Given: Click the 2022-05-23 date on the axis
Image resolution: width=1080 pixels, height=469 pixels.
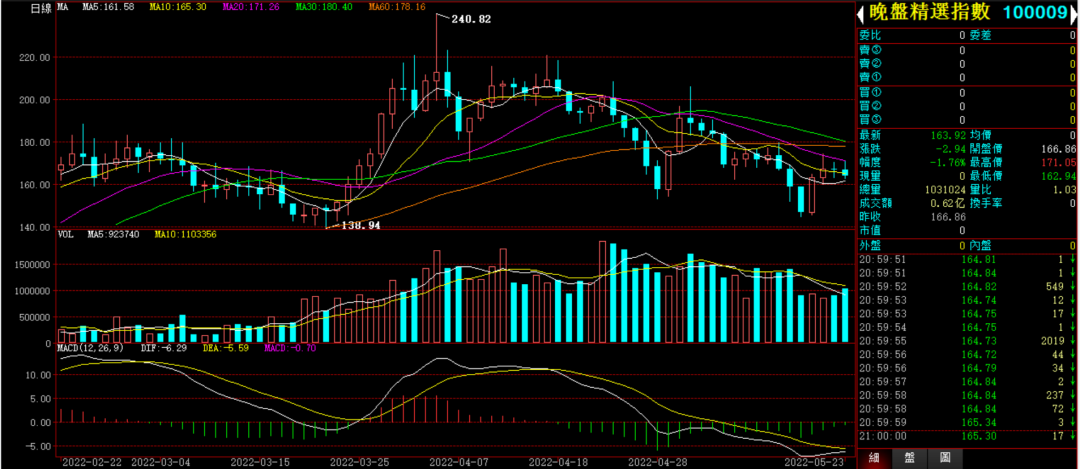Looking at the screenshot, I should click(x=816, y=462).
